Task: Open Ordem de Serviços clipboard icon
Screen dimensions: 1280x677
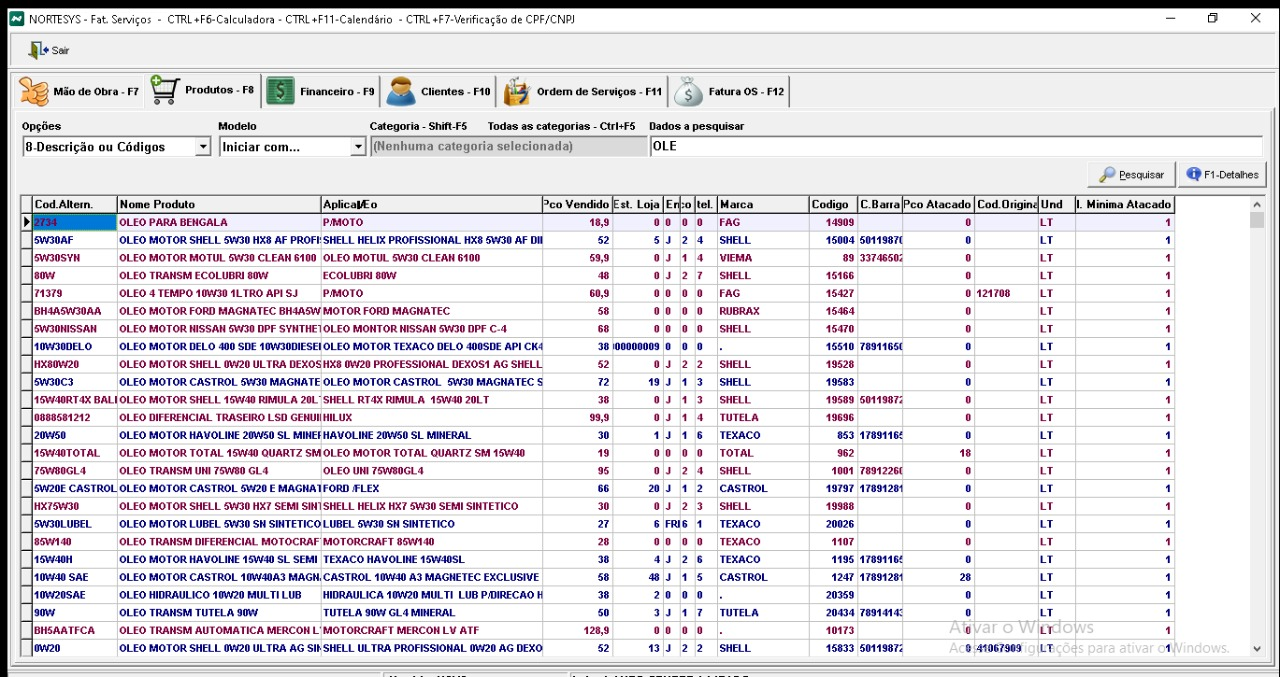Action: [x=516, y=92]
